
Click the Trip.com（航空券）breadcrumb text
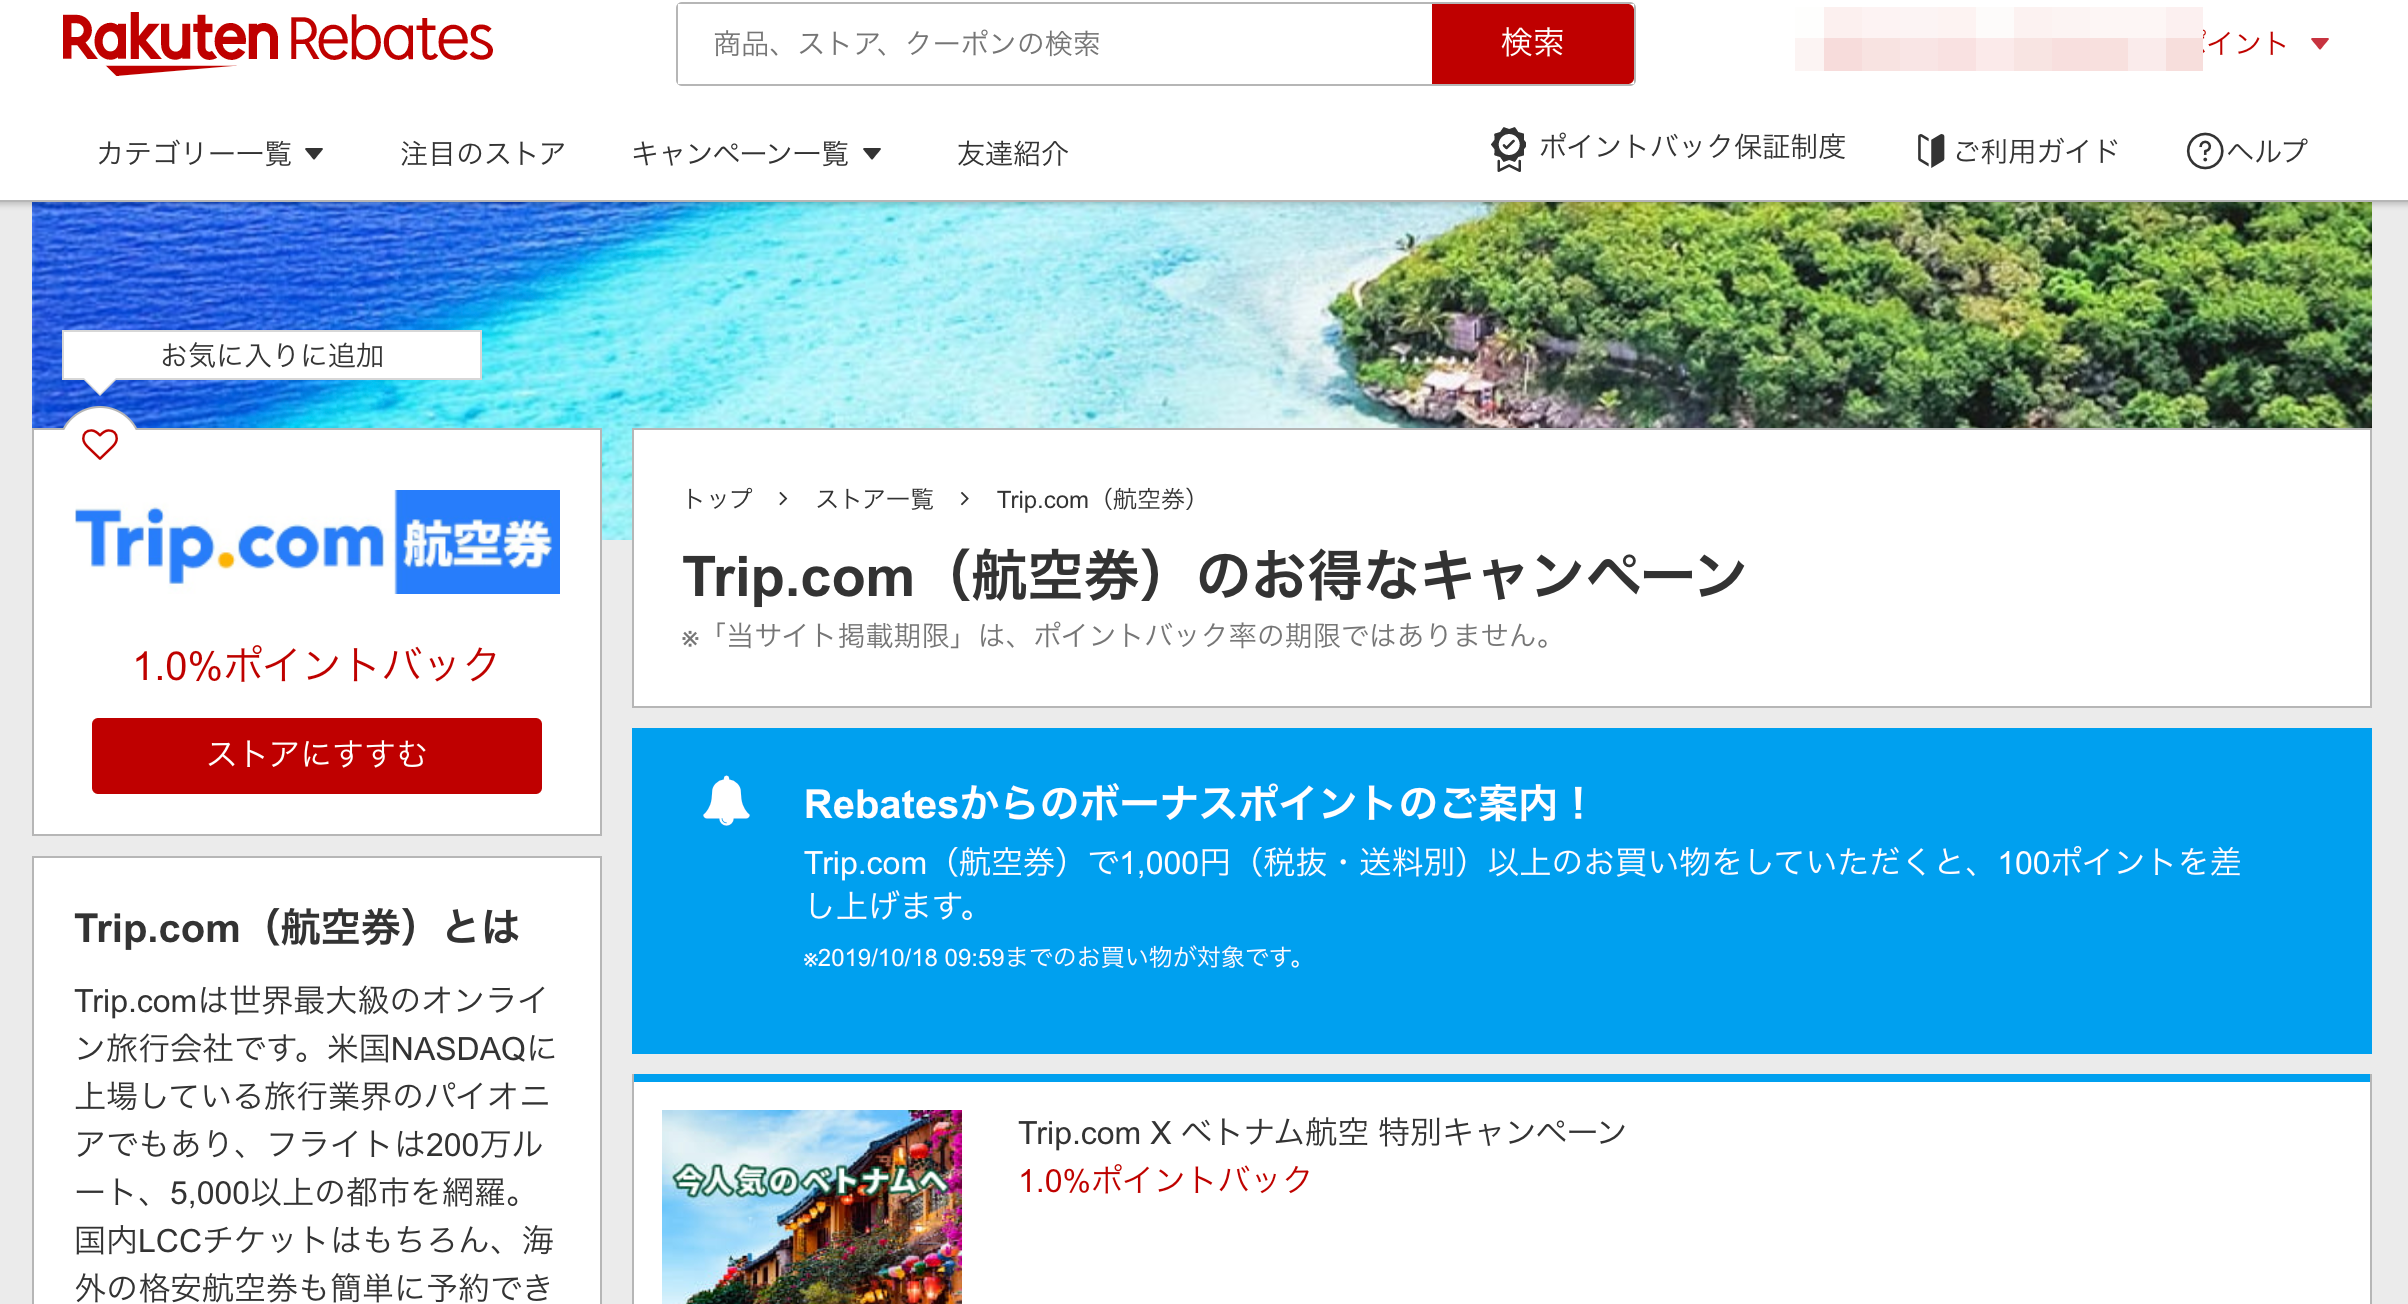1096,499
